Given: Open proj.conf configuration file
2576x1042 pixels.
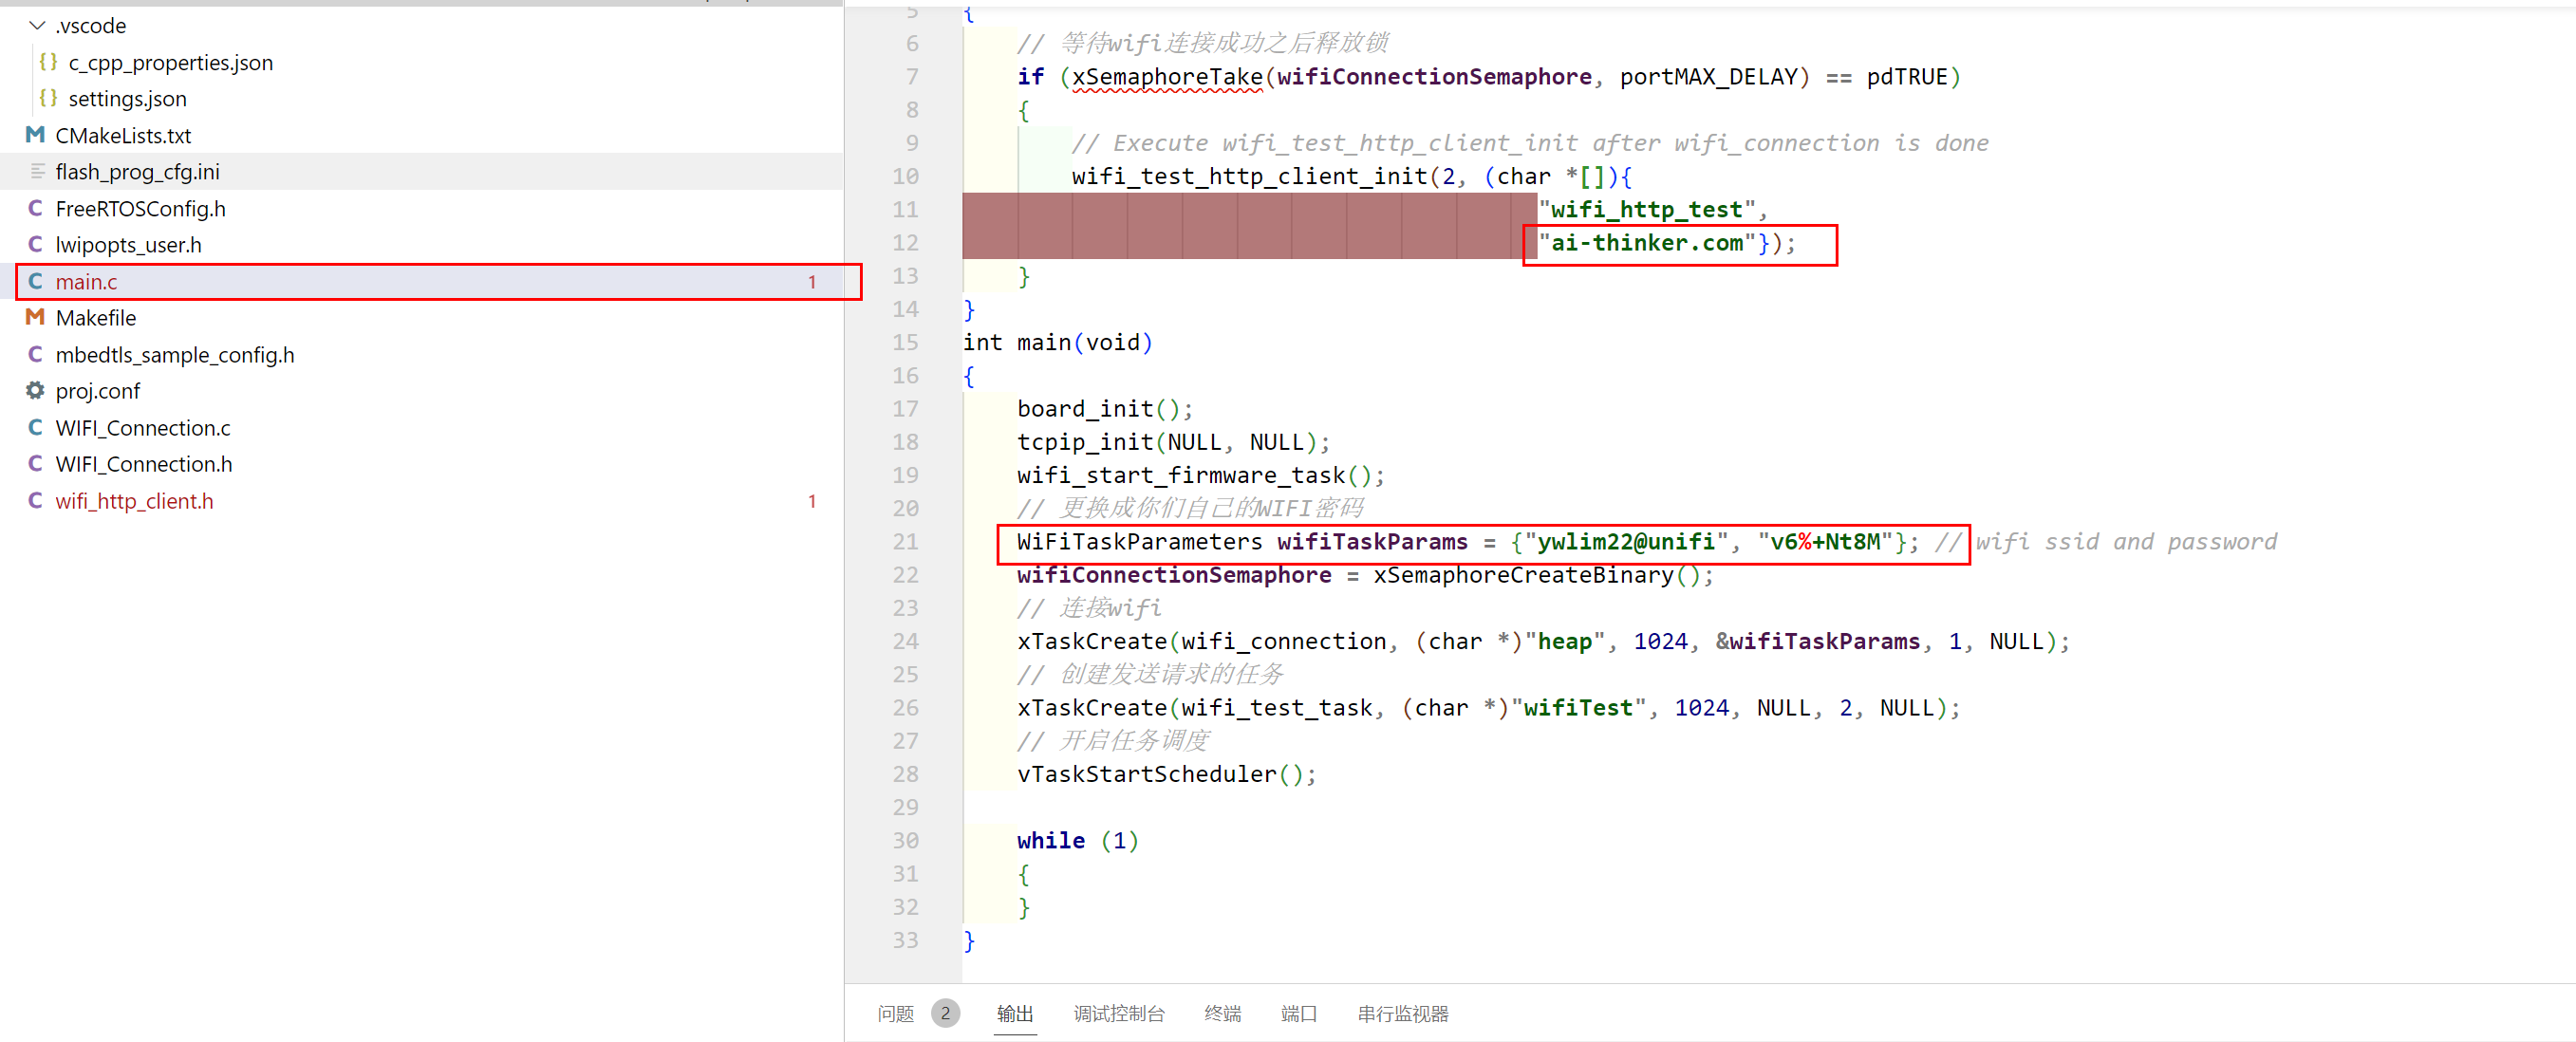Looking at the screenshot, I should tap(97, 390).
